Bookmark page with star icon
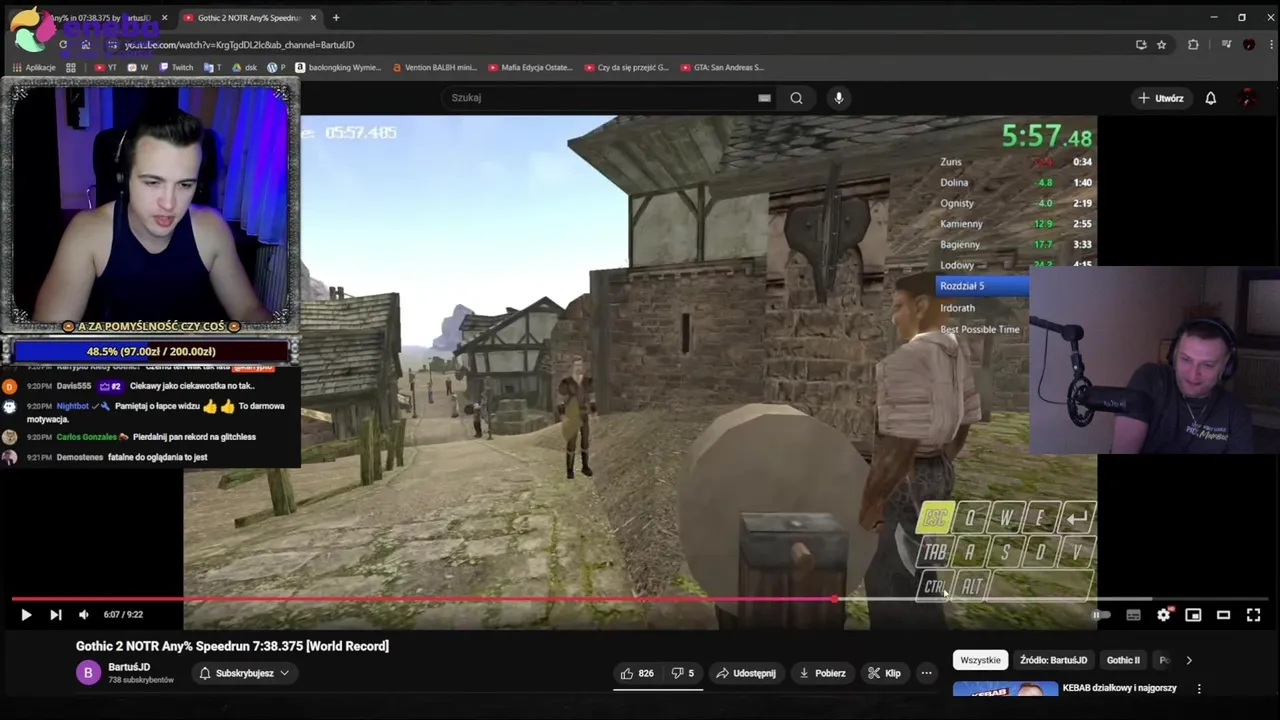This screenshot has height=720, width=1280. 1161,45
